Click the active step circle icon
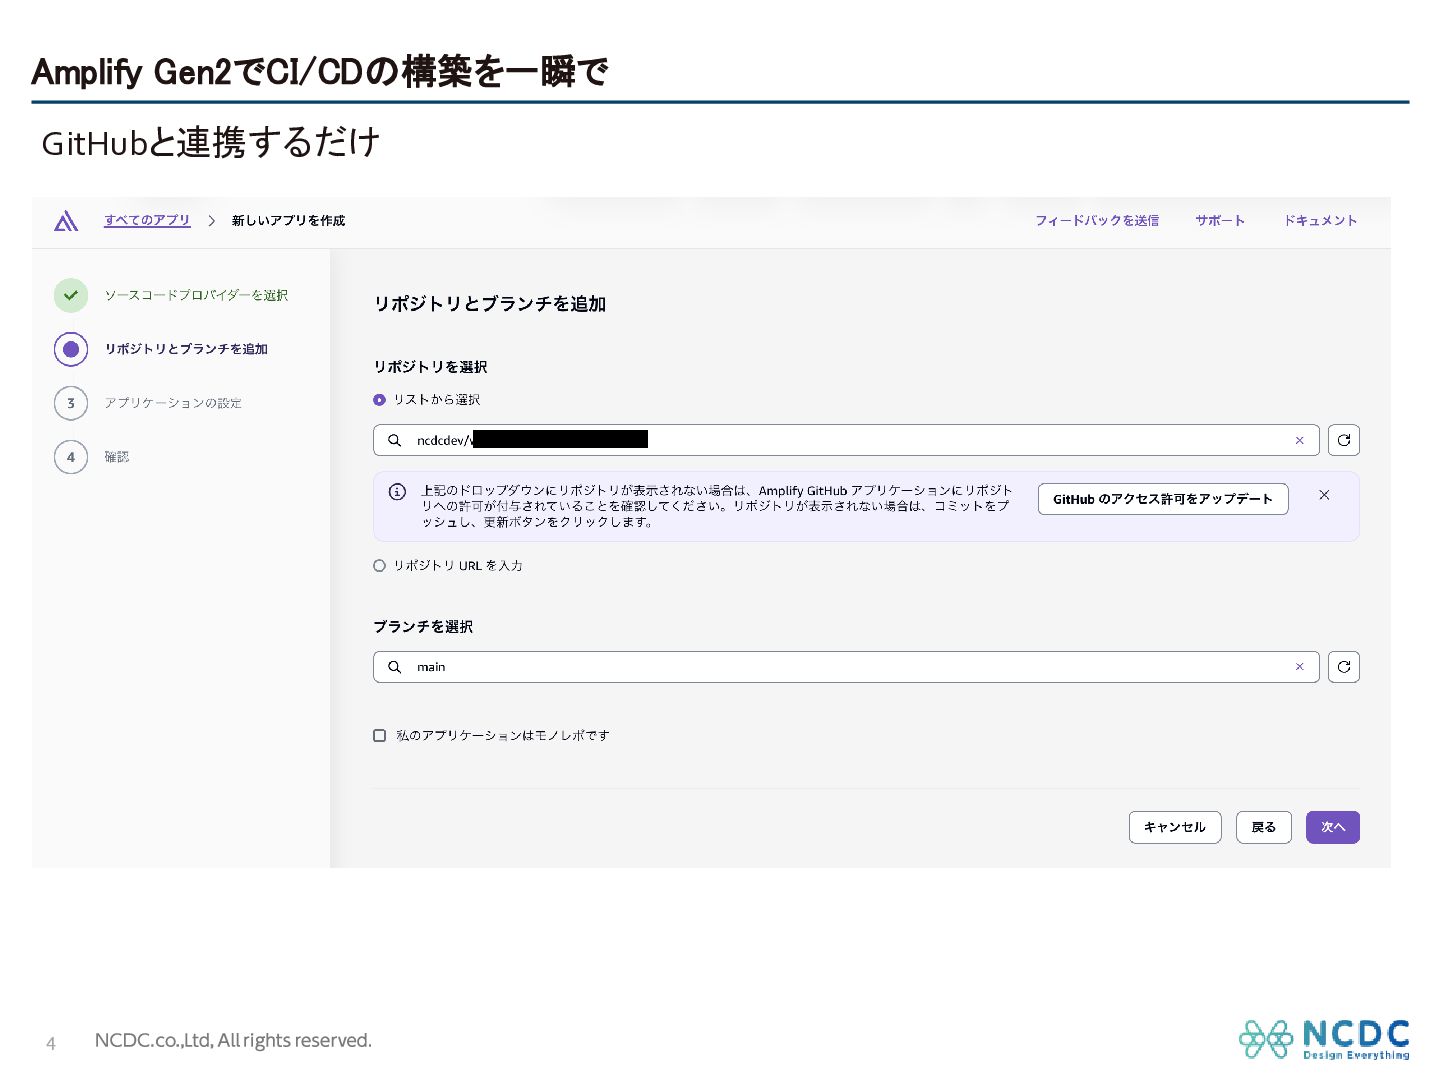The height and width of the screenshot is (1080, 1440). pos(71,349)
